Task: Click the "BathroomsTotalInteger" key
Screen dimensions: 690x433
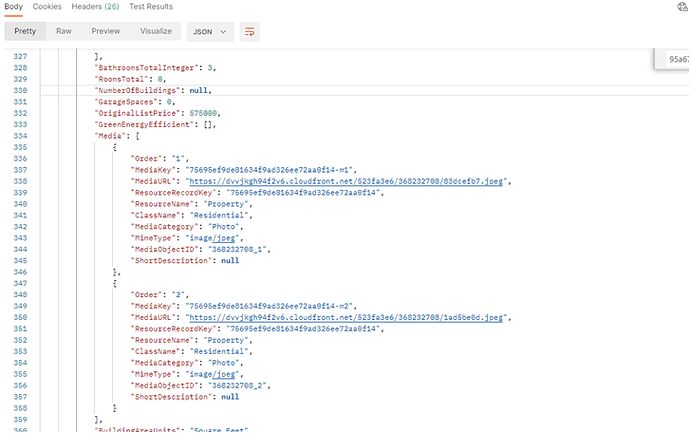Action: 146,68
